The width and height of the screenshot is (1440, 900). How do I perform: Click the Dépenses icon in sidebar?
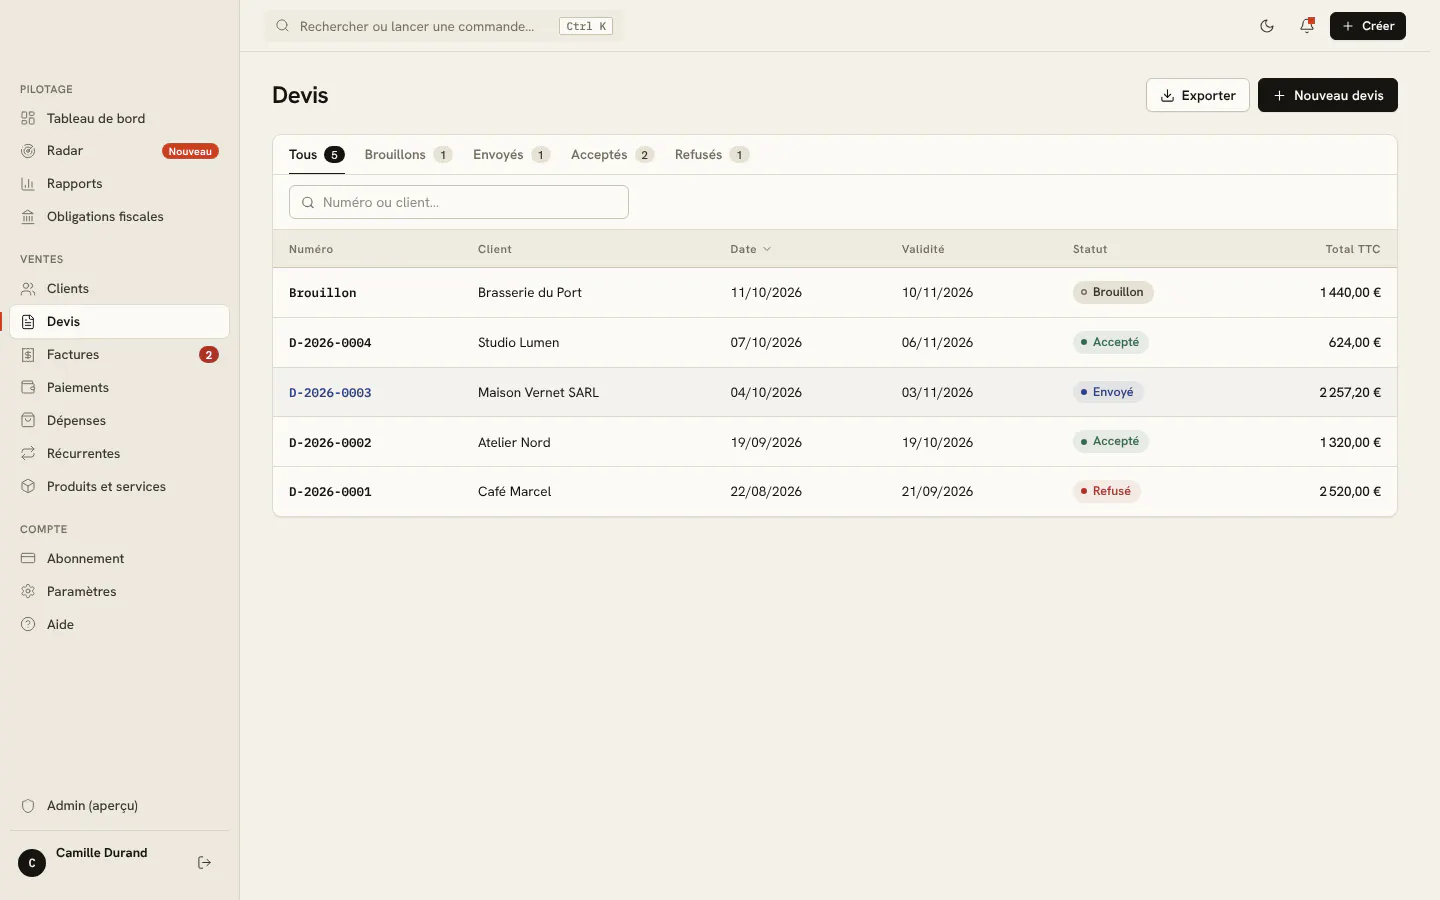click(x=28, y=421)
